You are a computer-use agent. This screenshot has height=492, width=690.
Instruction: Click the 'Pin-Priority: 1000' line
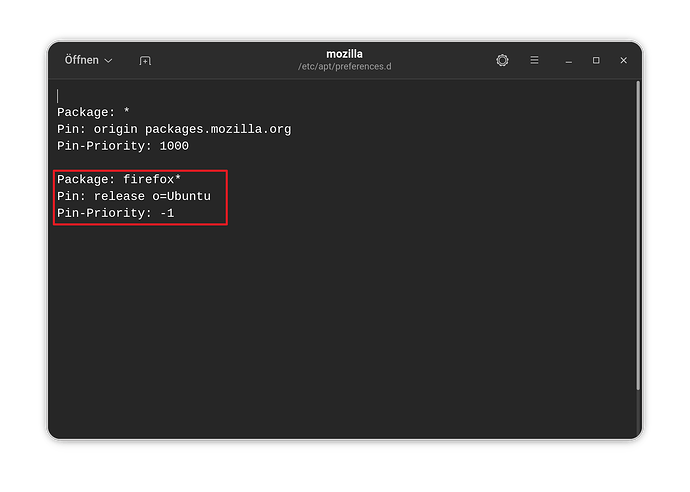click(x=123, y=146)
